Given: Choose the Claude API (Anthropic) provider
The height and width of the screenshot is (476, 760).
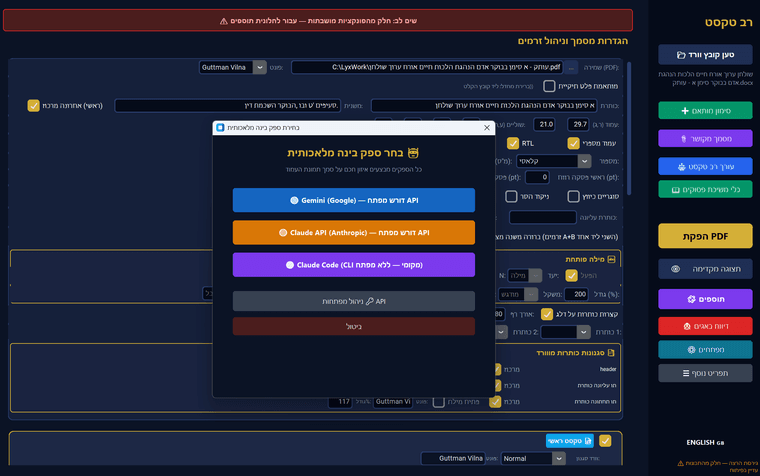Looking at the screenshot, I should (353, 232).
